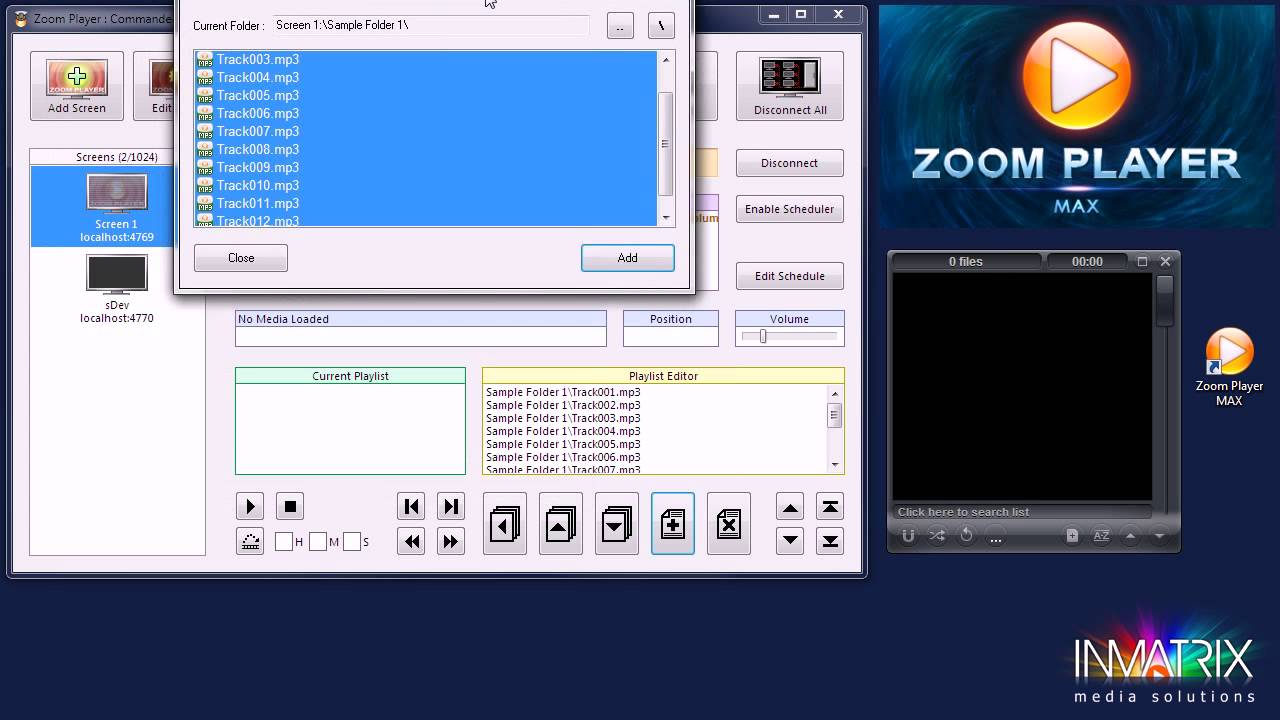Click the Fast Forward button
This screenshot has width=1280, height=720.
(x=451, y=541)
